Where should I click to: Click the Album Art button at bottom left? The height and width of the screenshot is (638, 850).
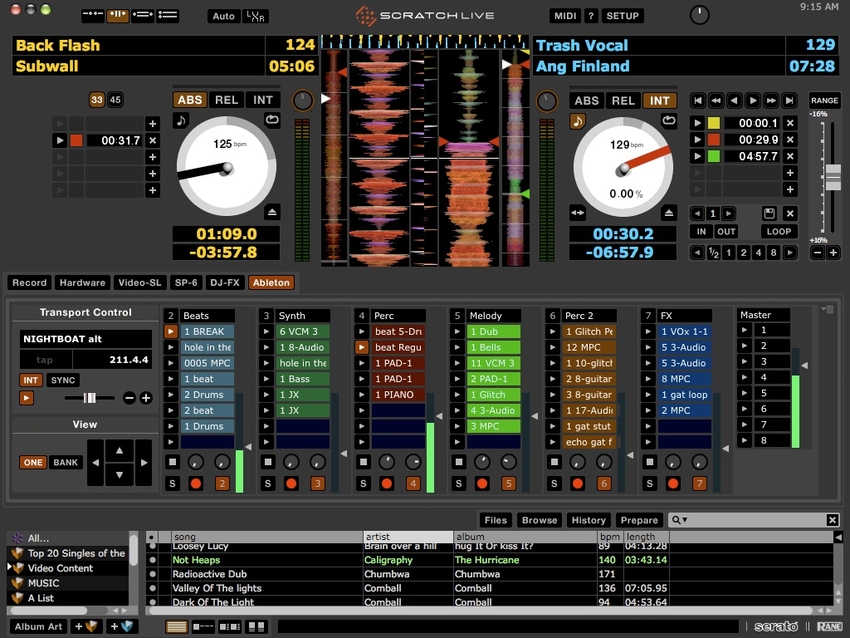tap(38, 626)
